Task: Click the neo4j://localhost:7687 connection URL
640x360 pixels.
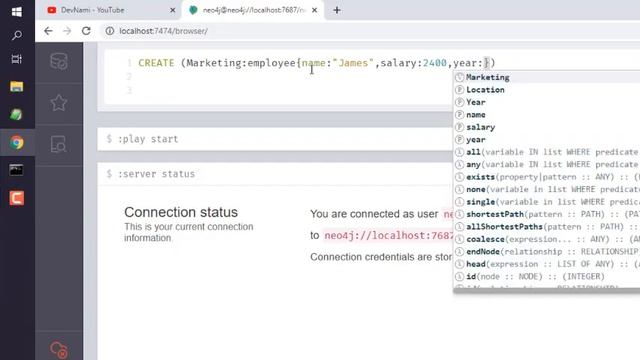Action: click(389, 236)
